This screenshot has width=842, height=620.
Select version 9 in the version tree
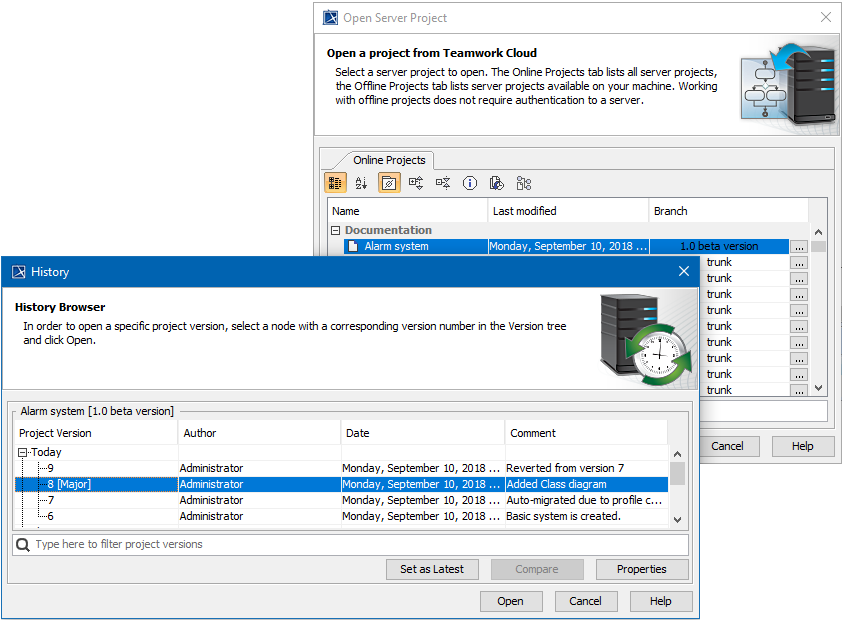(x=50, y=468)
